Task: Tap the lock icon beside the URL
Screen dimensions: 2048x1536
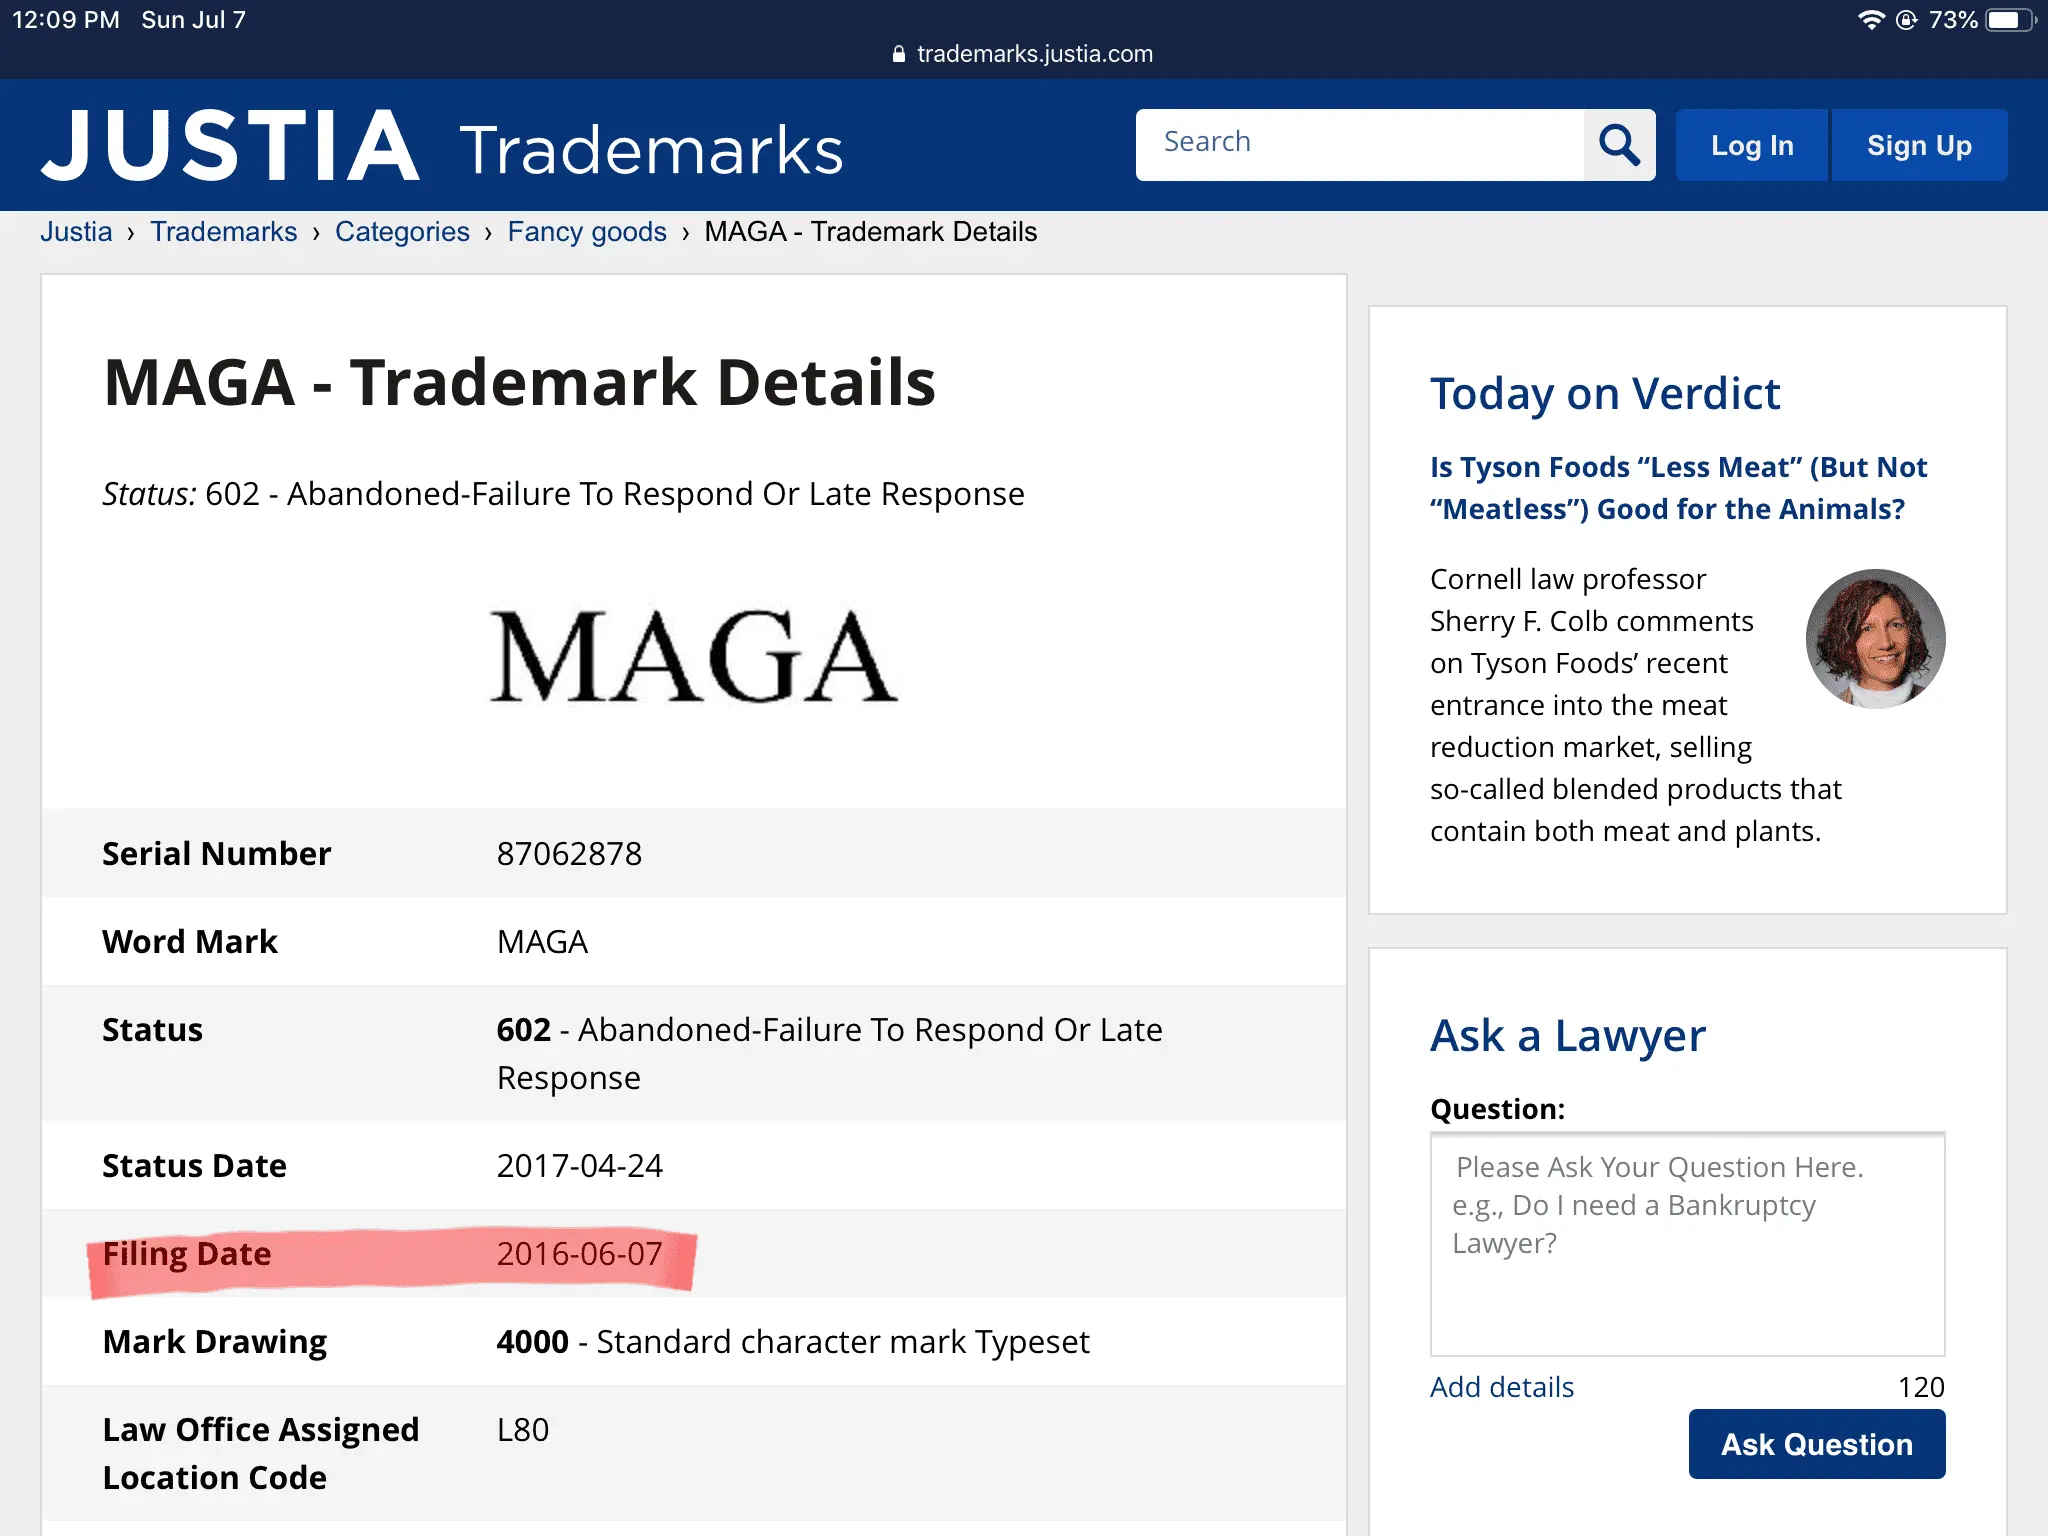Action: [x=898, y=54]
